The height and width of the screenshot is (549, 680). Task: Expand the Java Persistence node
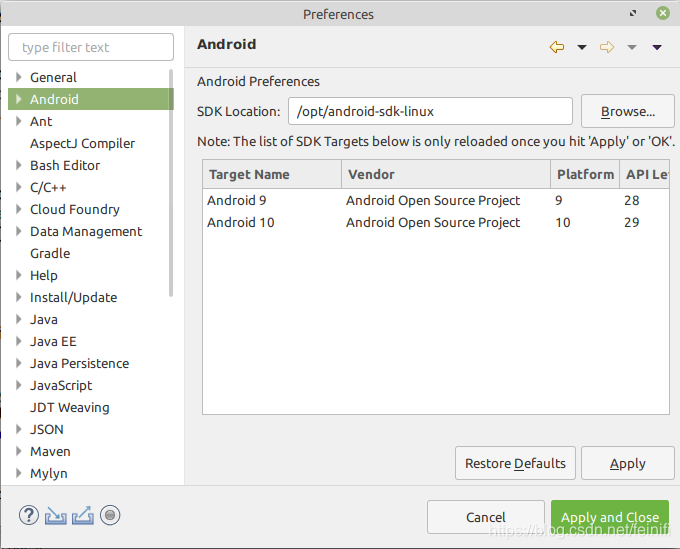point(18,363)
